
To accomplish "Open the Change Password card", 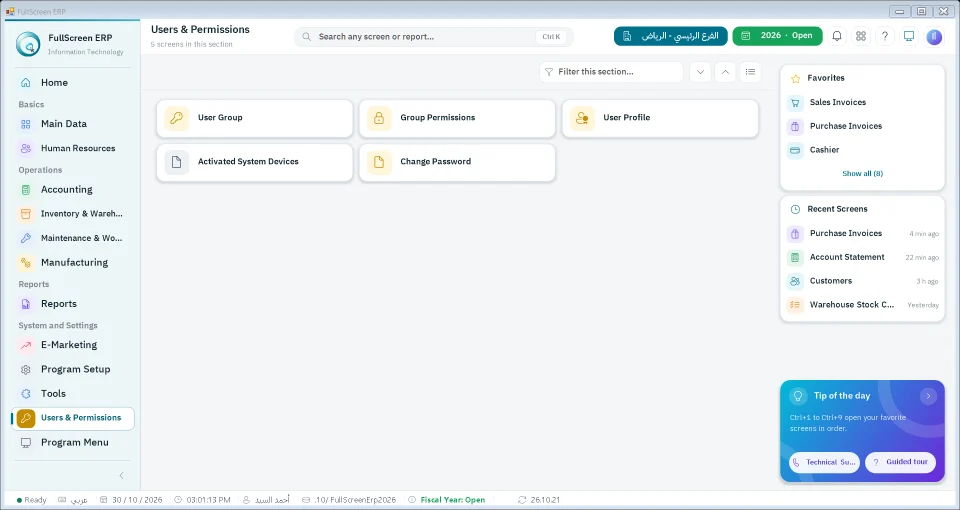I will tap(457, 162).
